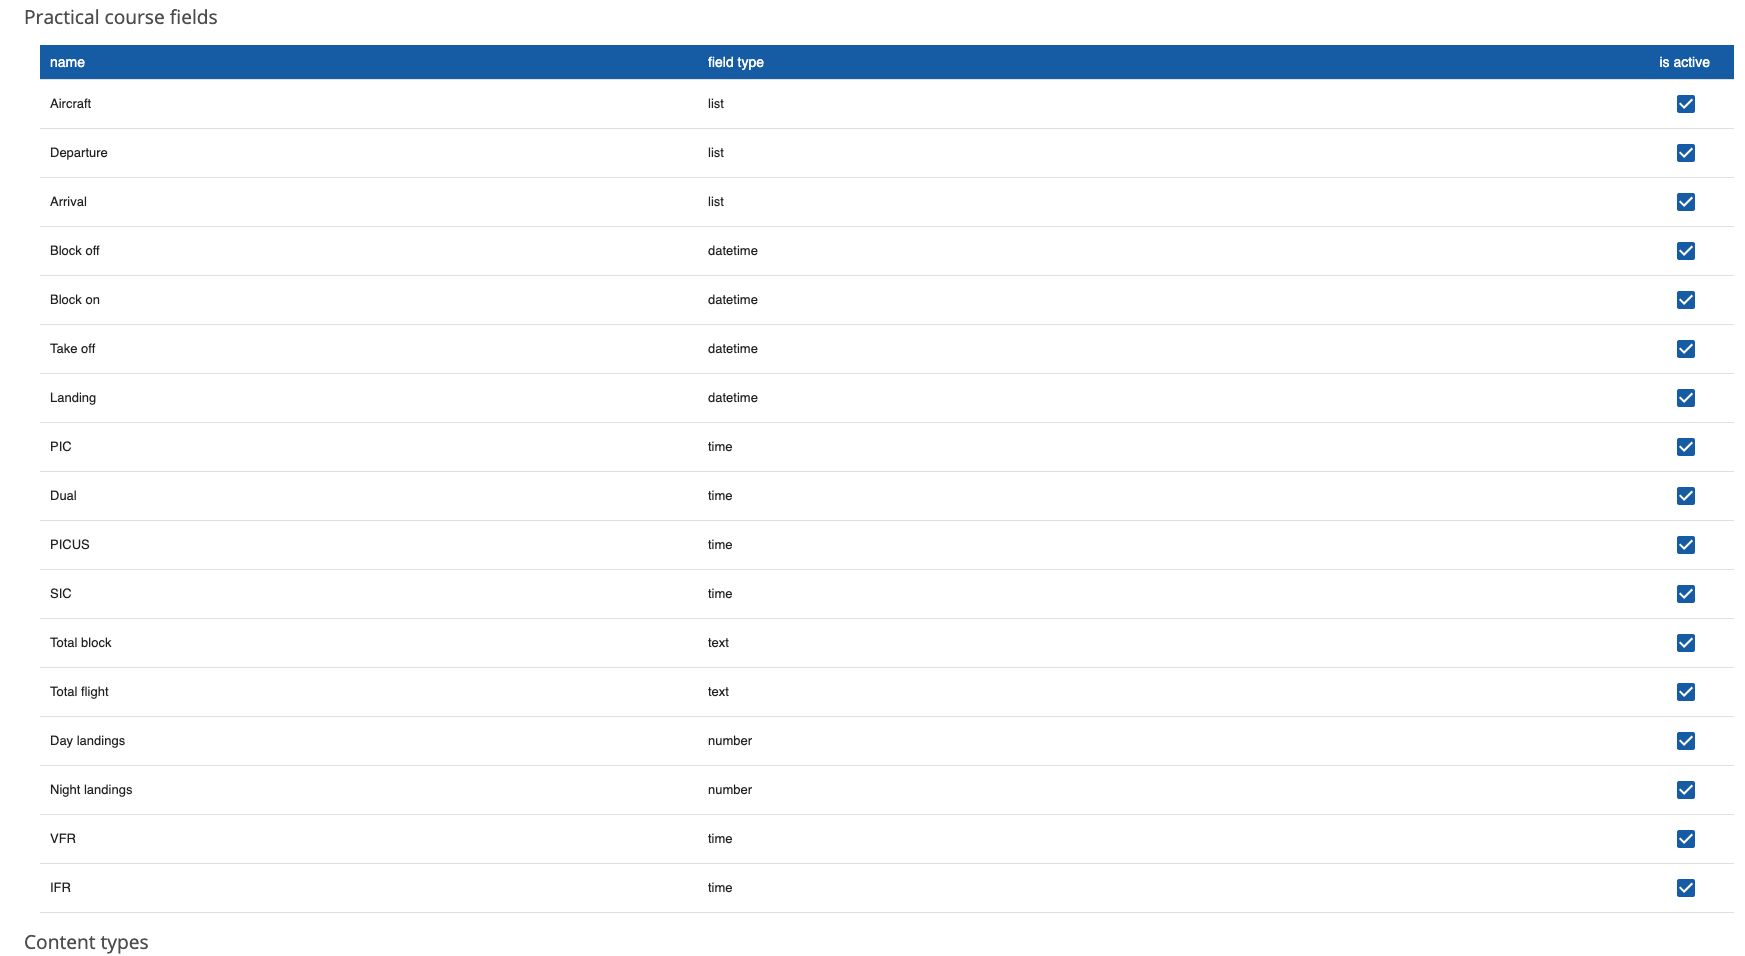The width and height of the screenshot is (1745, 956).
Task: Click the PIC row name
Action: pos(61,447)
